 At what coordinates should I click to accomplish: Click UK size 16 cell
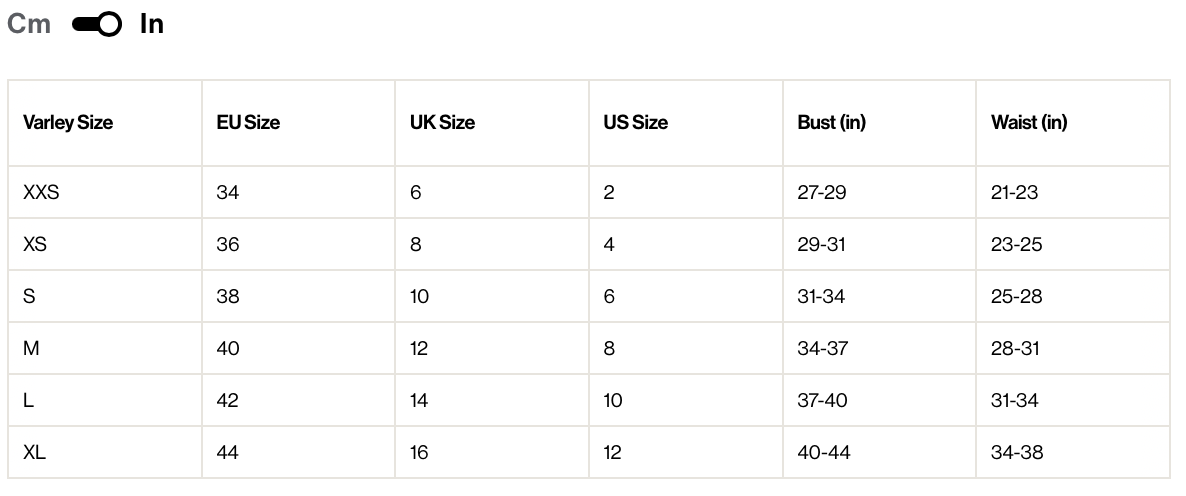coord(419,452)
